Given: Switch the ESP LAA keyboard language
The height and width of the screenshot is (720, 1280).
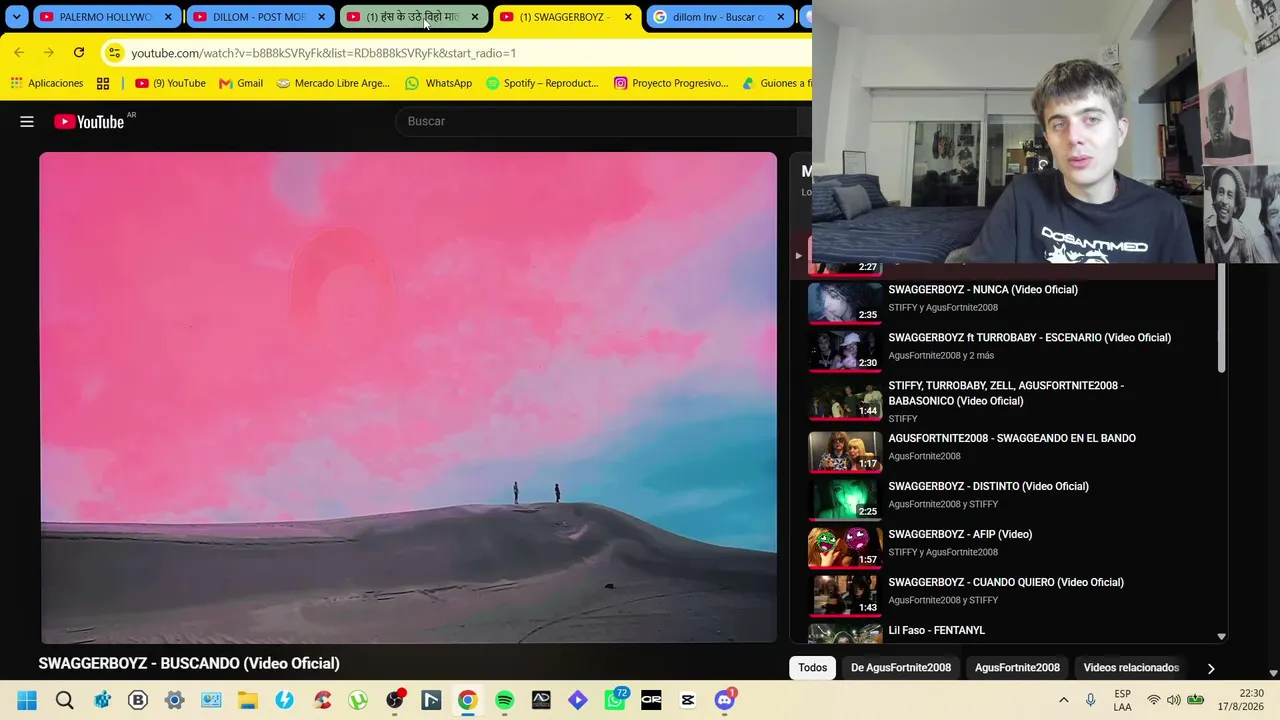Looking at the screenshot, I should (x=1123, y=700).
